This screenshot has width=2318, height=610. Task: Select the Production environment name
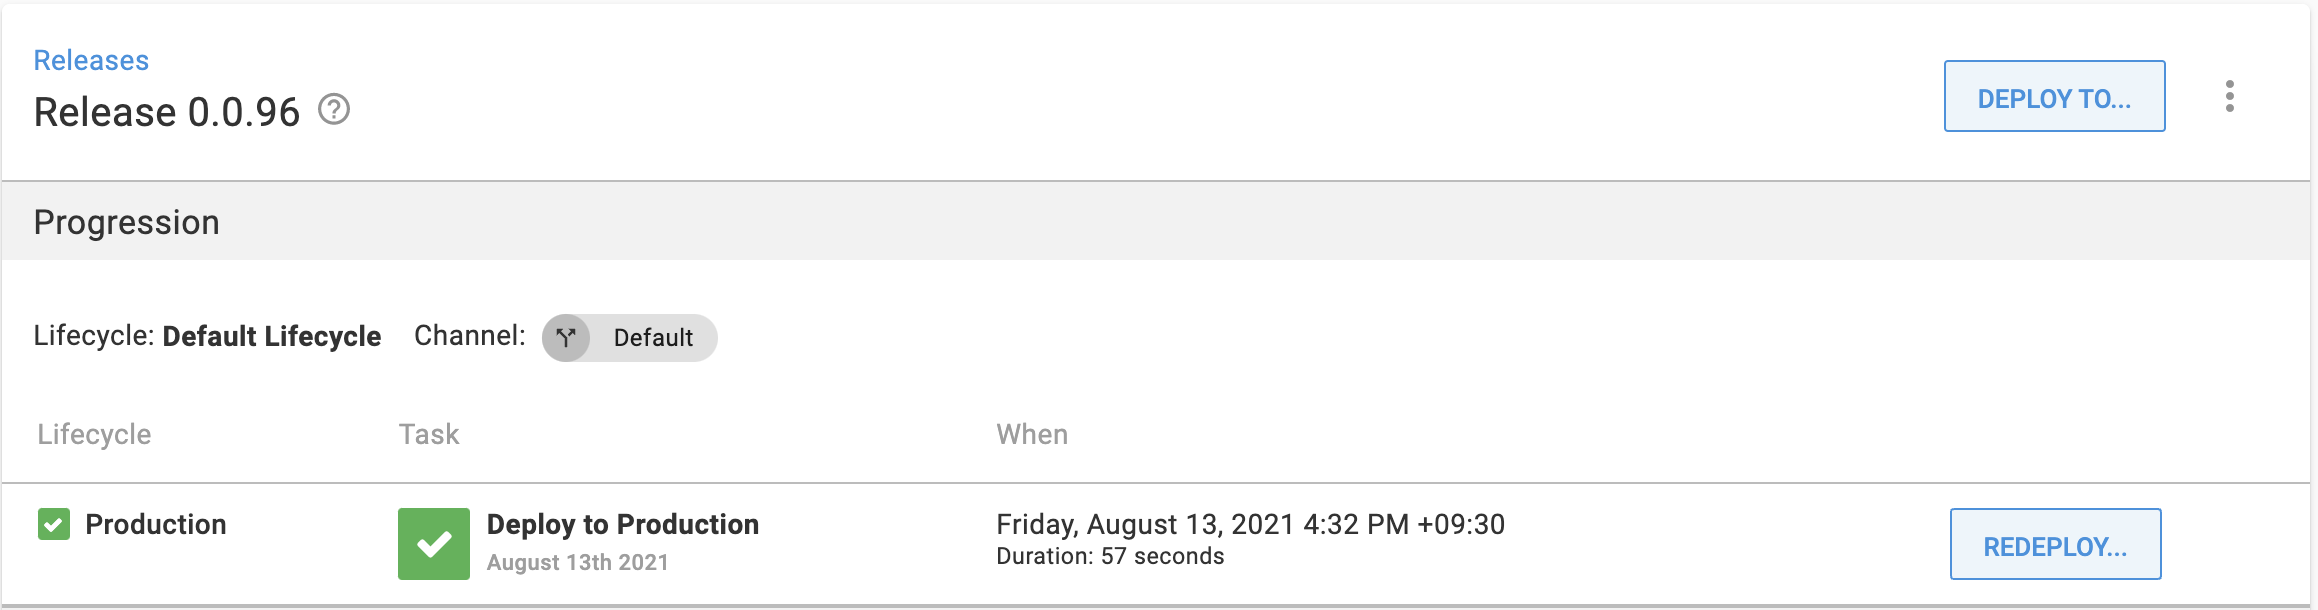tap(156, 524)
